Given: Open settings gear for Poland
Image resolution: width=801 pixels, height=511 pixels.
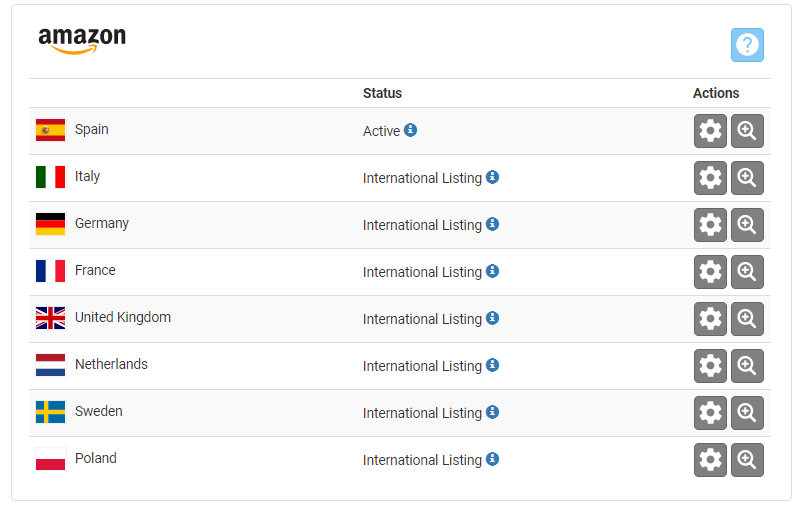Looking at the screenshot, I should pyautogui.click(x=710, y=460).
